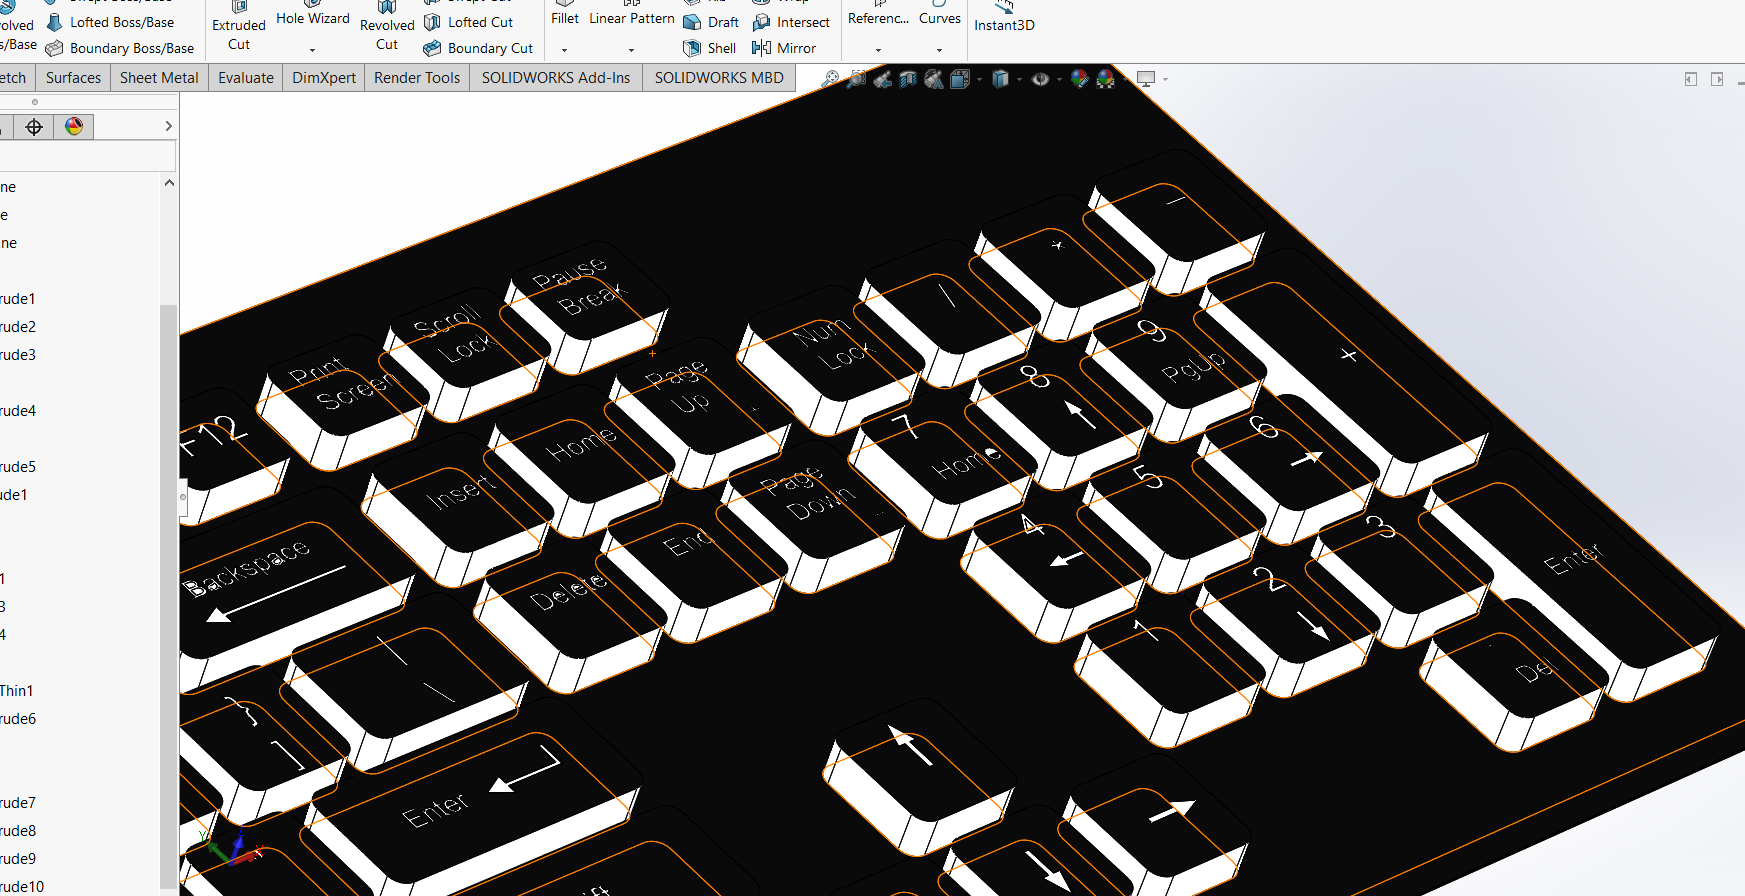1745x896 pixels.
Task: Click the collapse left panel arrow icon
Action: click(x=1690, y=79)
